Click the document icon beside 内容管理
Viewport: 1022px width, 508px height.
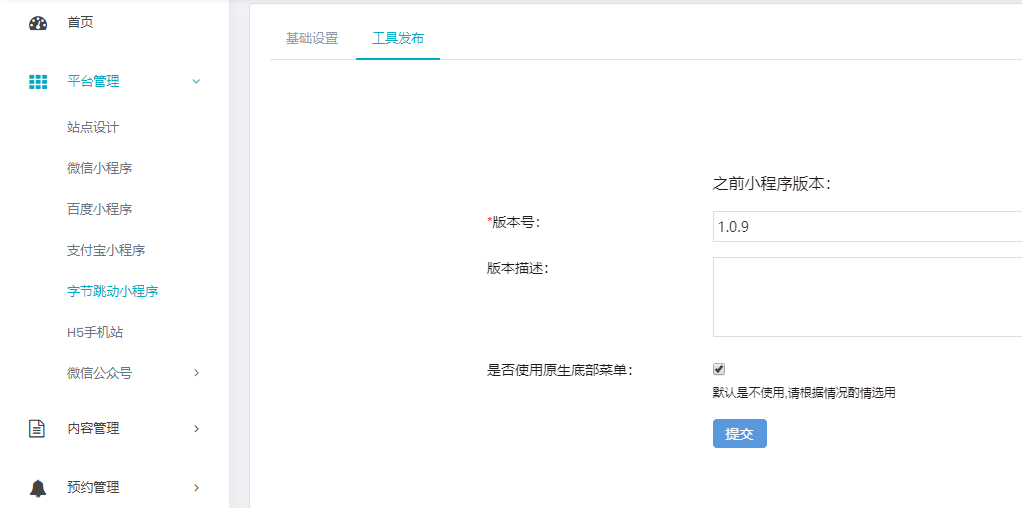click(38, 429)
